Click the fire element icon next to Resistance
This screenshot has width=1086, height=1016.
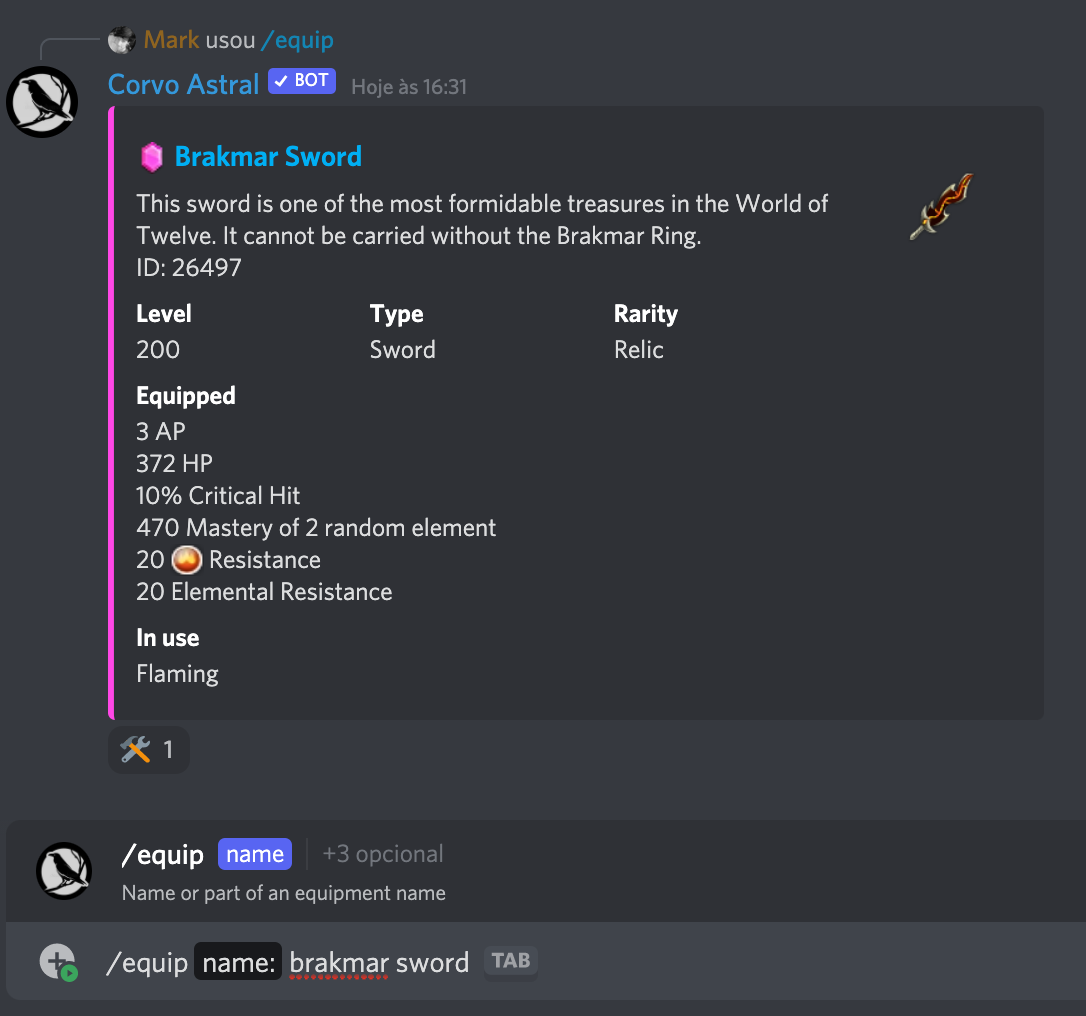tap(187, 560)
